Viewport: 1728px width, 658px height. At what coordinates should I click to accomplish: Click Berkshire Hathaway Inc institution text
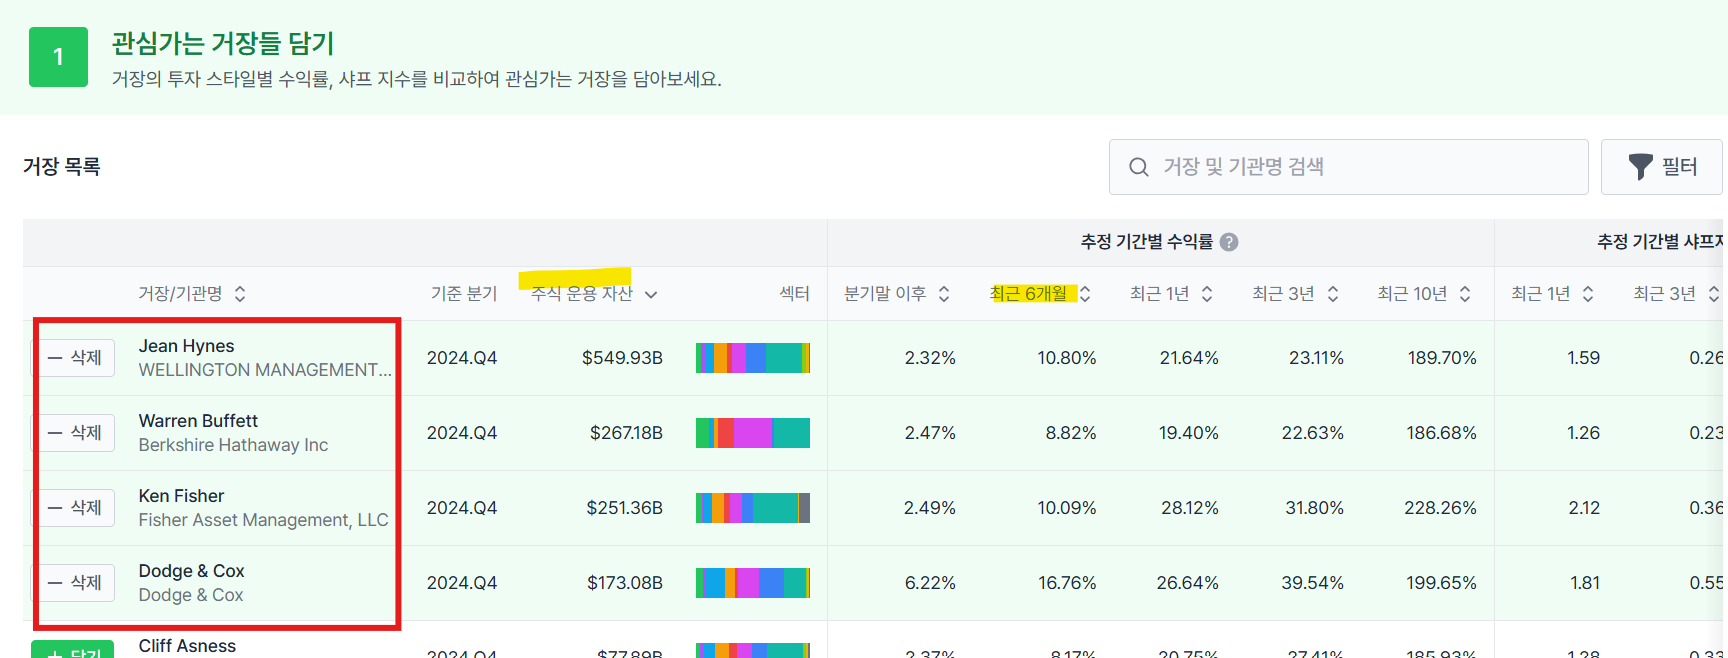coord(233,445)
